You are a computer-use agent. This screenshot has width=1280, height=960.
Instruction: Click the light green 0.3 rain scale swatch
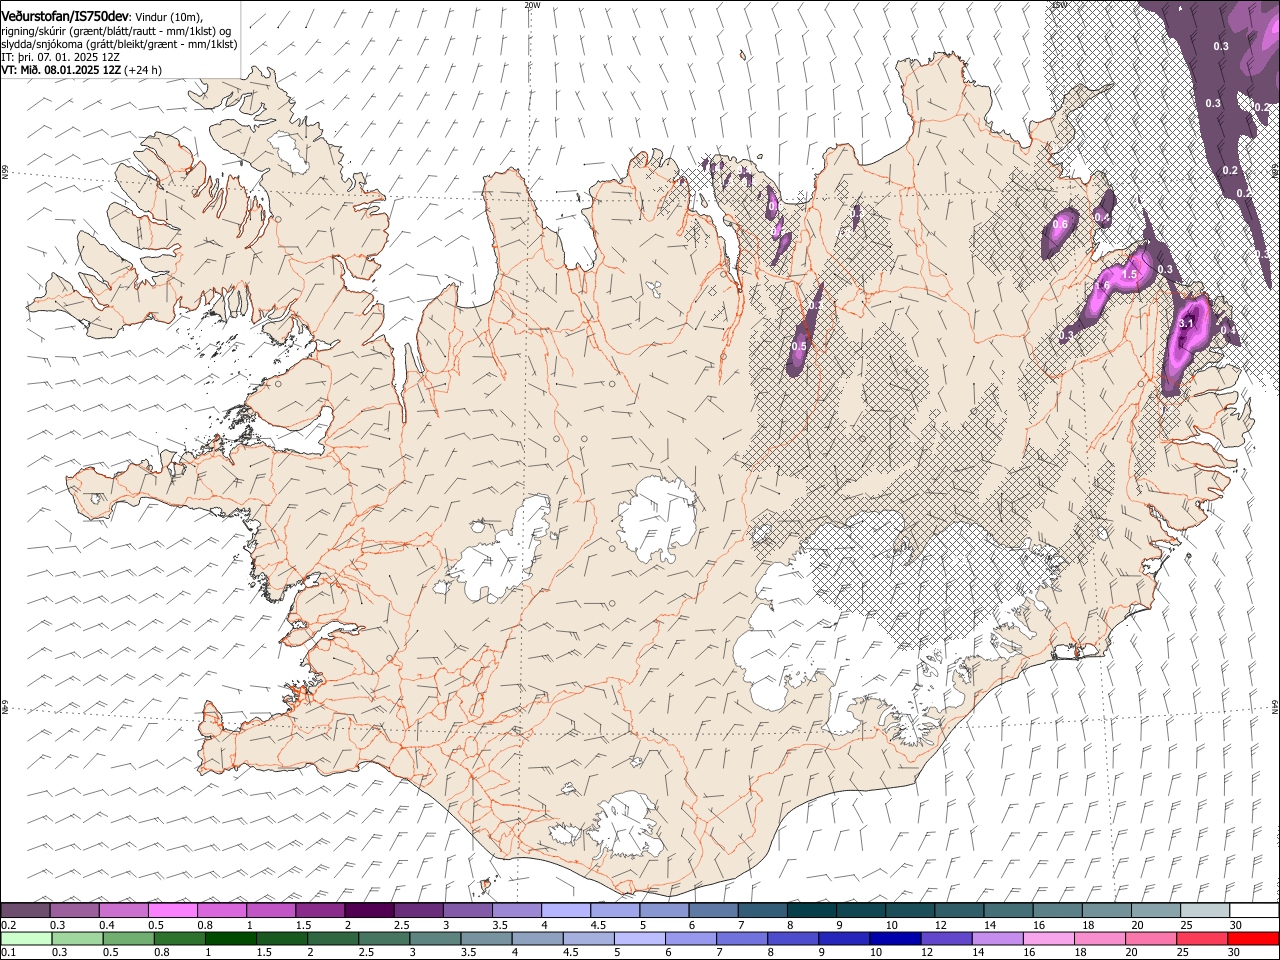point(77,938)
